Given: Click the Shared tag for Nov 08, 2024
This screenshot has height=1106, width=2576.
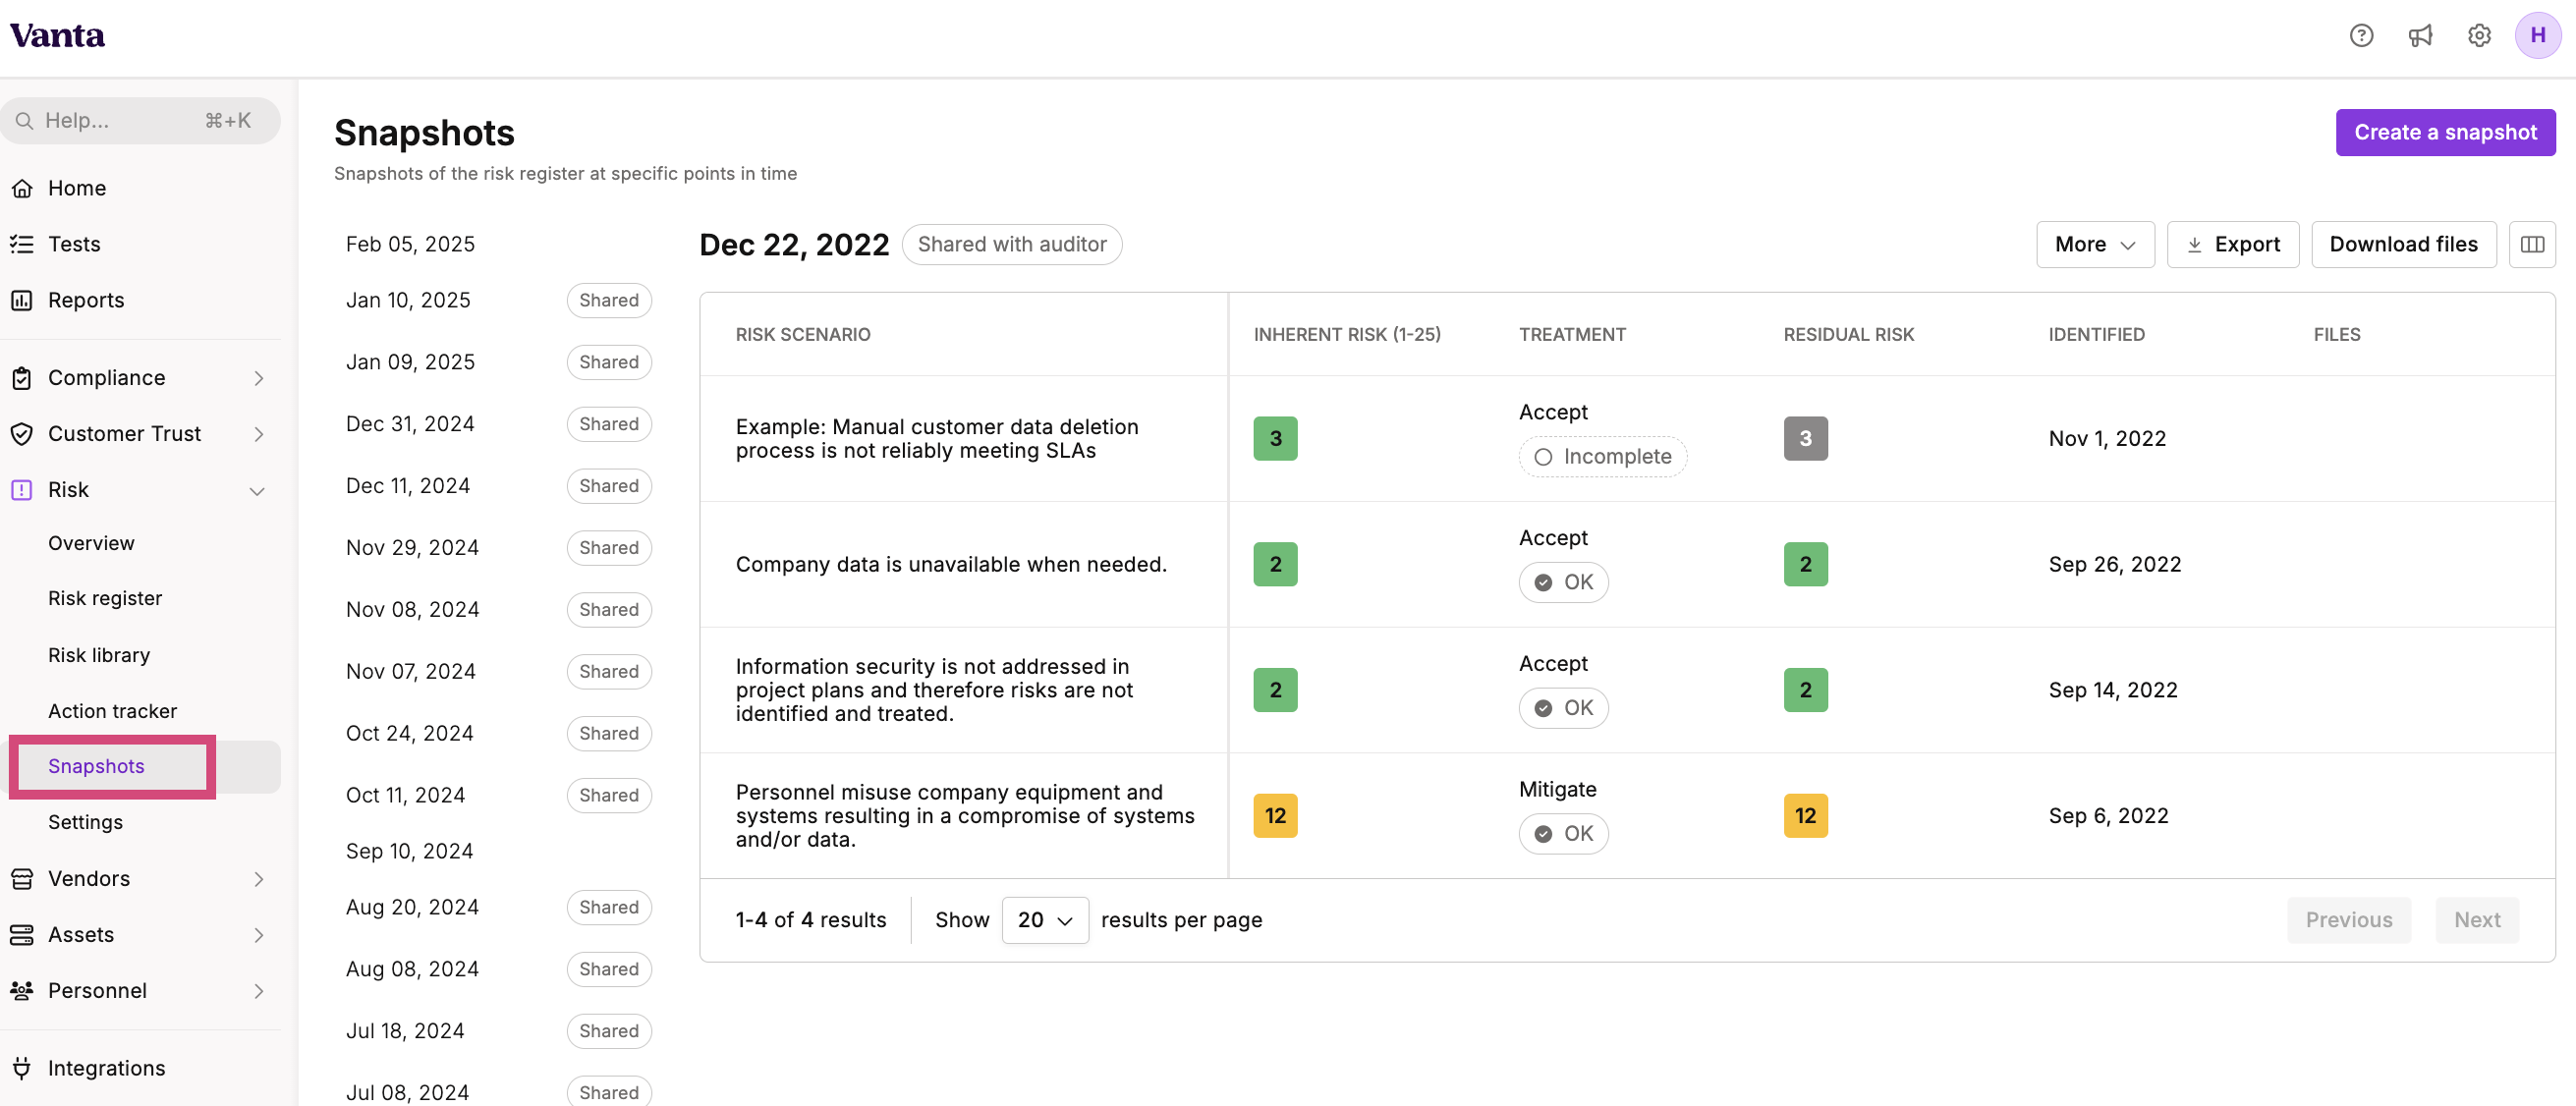Looking at the screenshot, I should pos(609,610).
